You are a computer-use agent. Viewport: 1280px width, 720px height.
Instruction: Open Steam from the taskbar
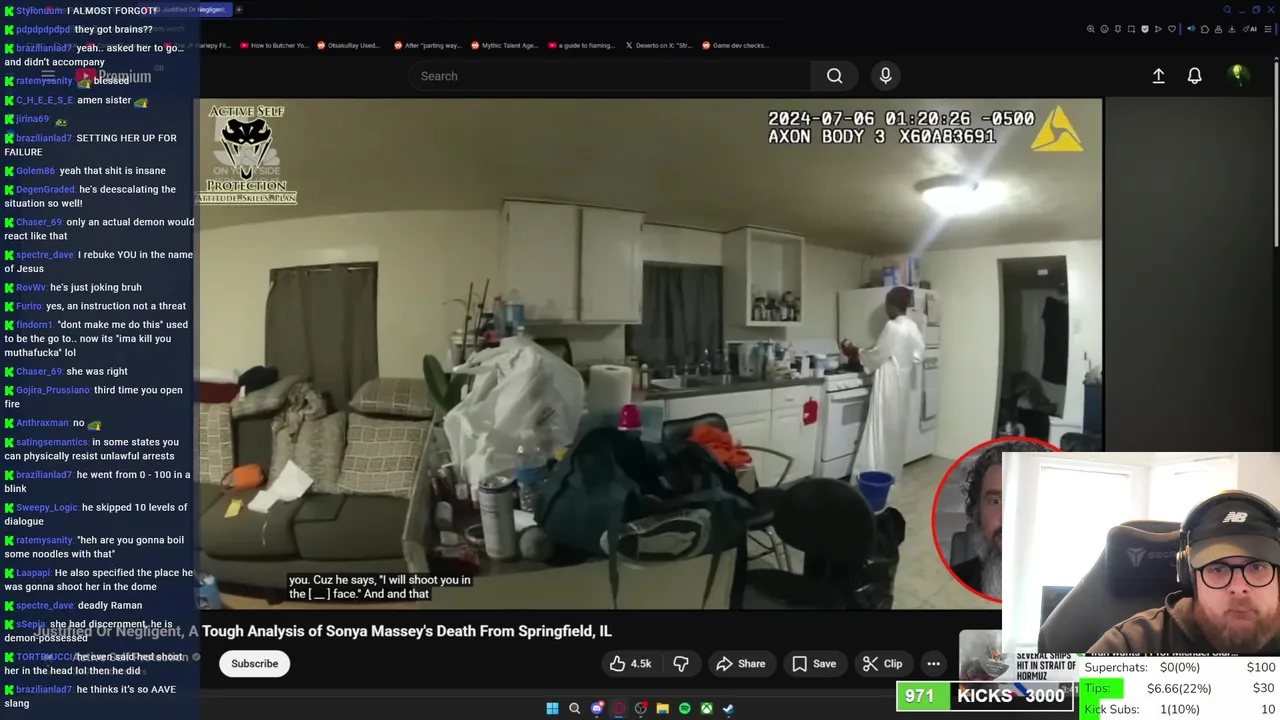(728, 708)
